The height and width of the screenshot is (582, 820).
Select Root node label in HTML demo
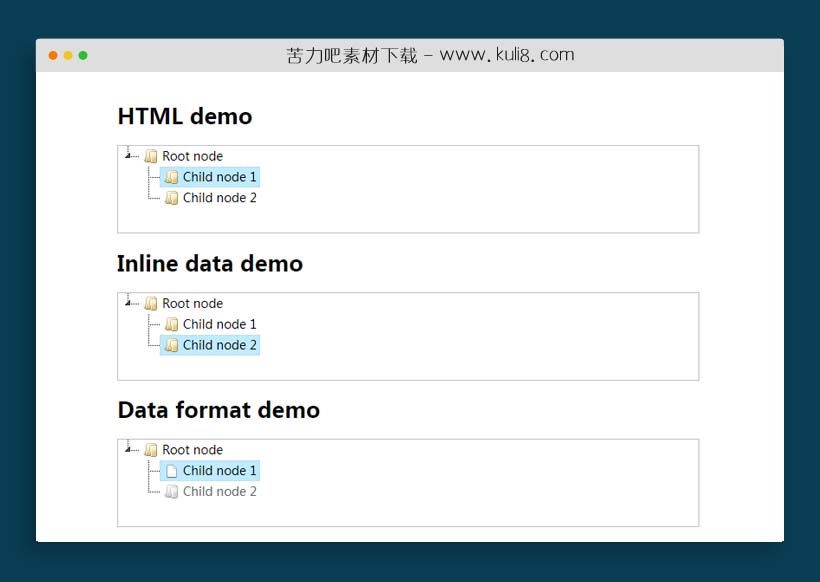[192, 156]
